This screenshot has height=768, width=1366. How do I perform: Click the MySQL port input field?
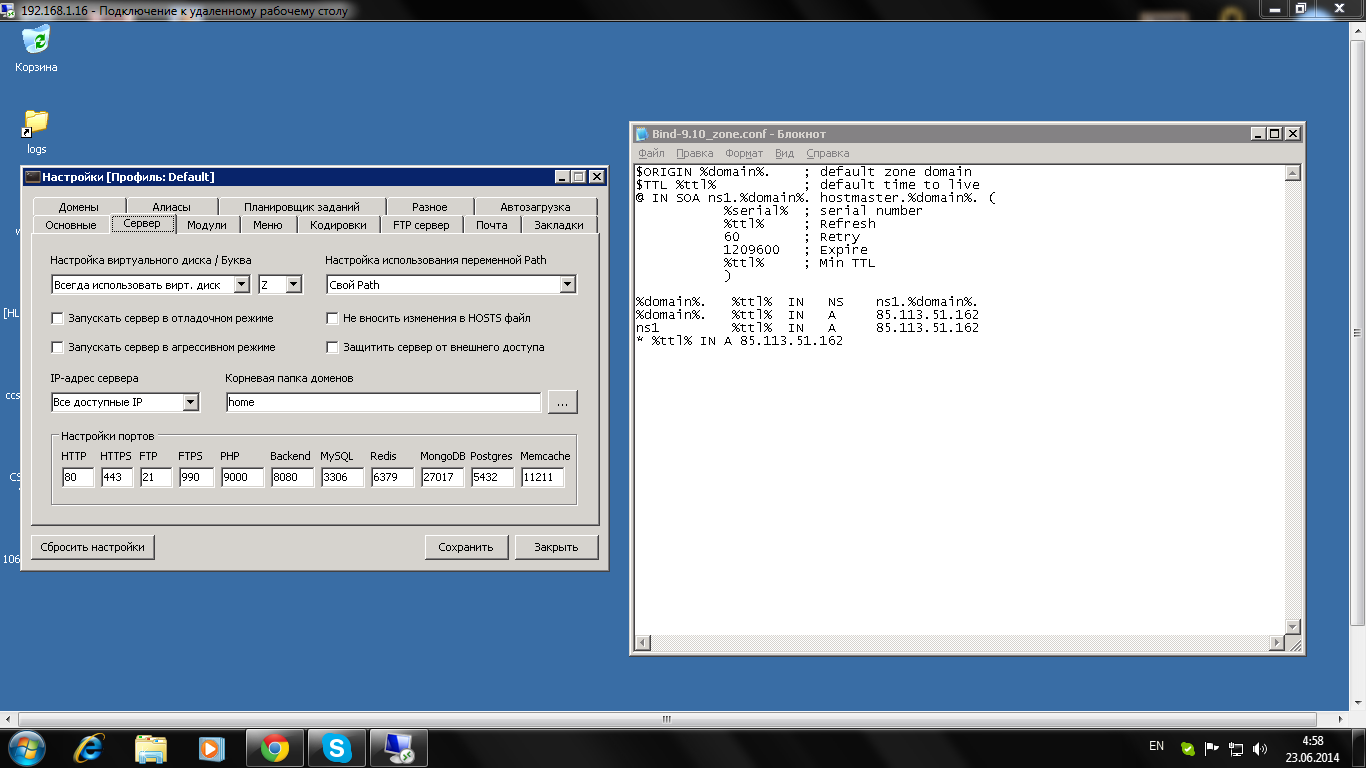pos(342,478)
